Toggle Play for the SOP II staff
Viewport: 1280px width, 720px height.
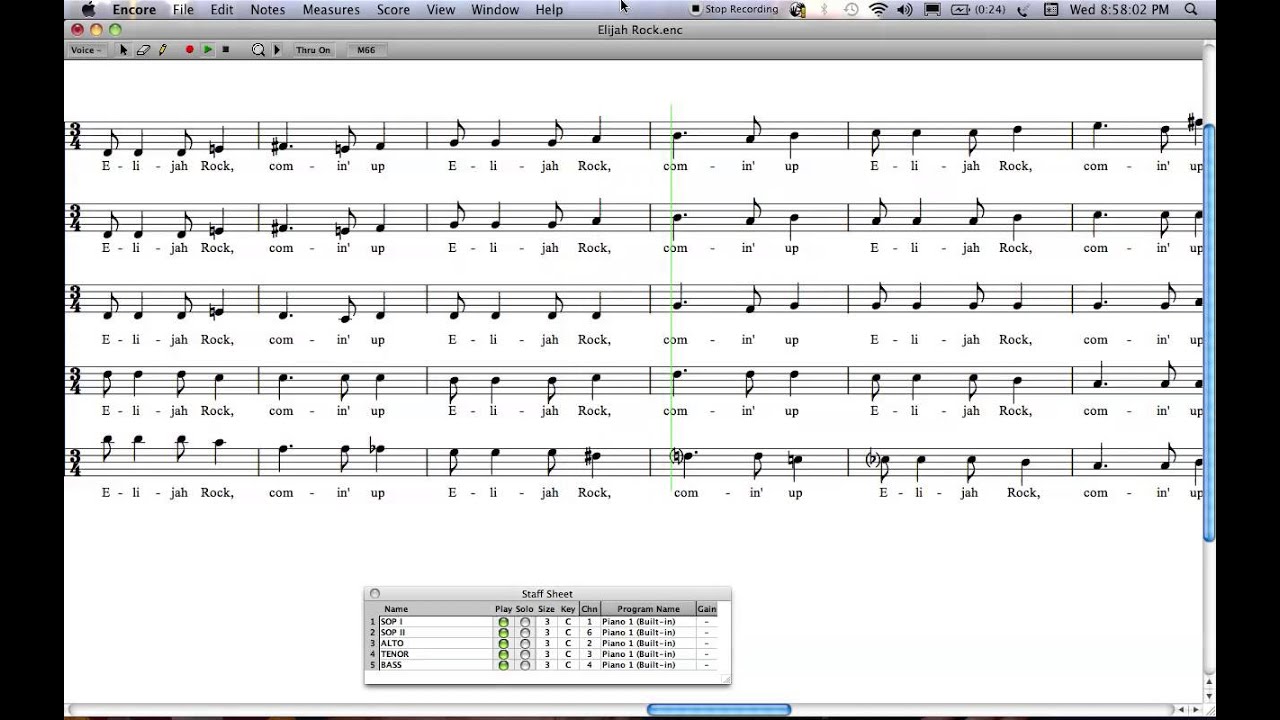pyautogui.click(x=503, y=633)
